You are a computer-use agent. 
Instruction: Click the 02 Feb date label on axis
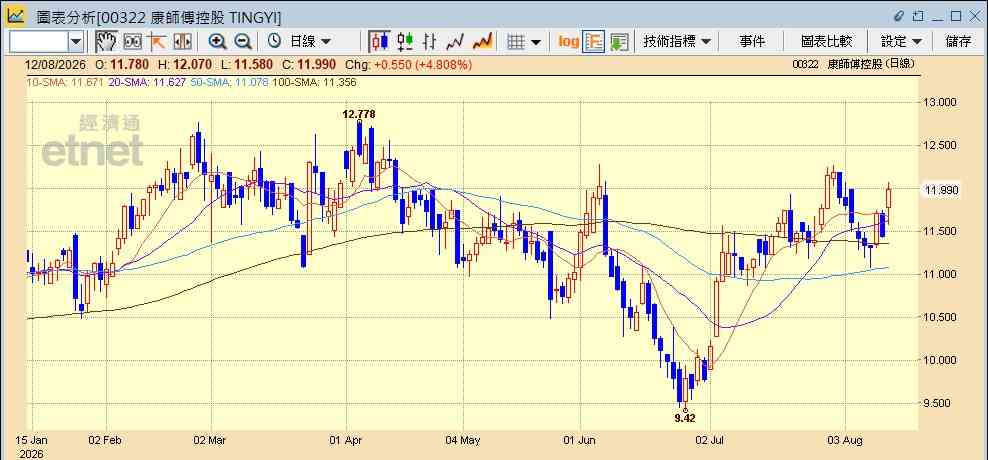(106, 440)
